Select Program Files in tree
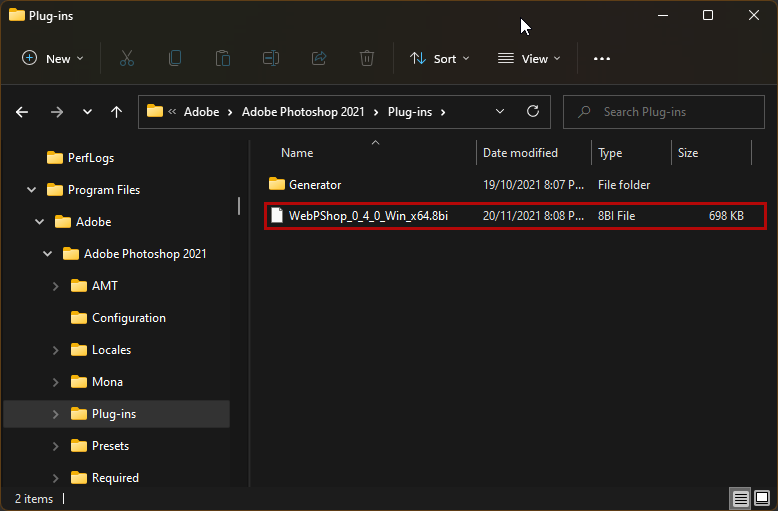This screenshot has width=778, height=511. (x=104, y=190)
